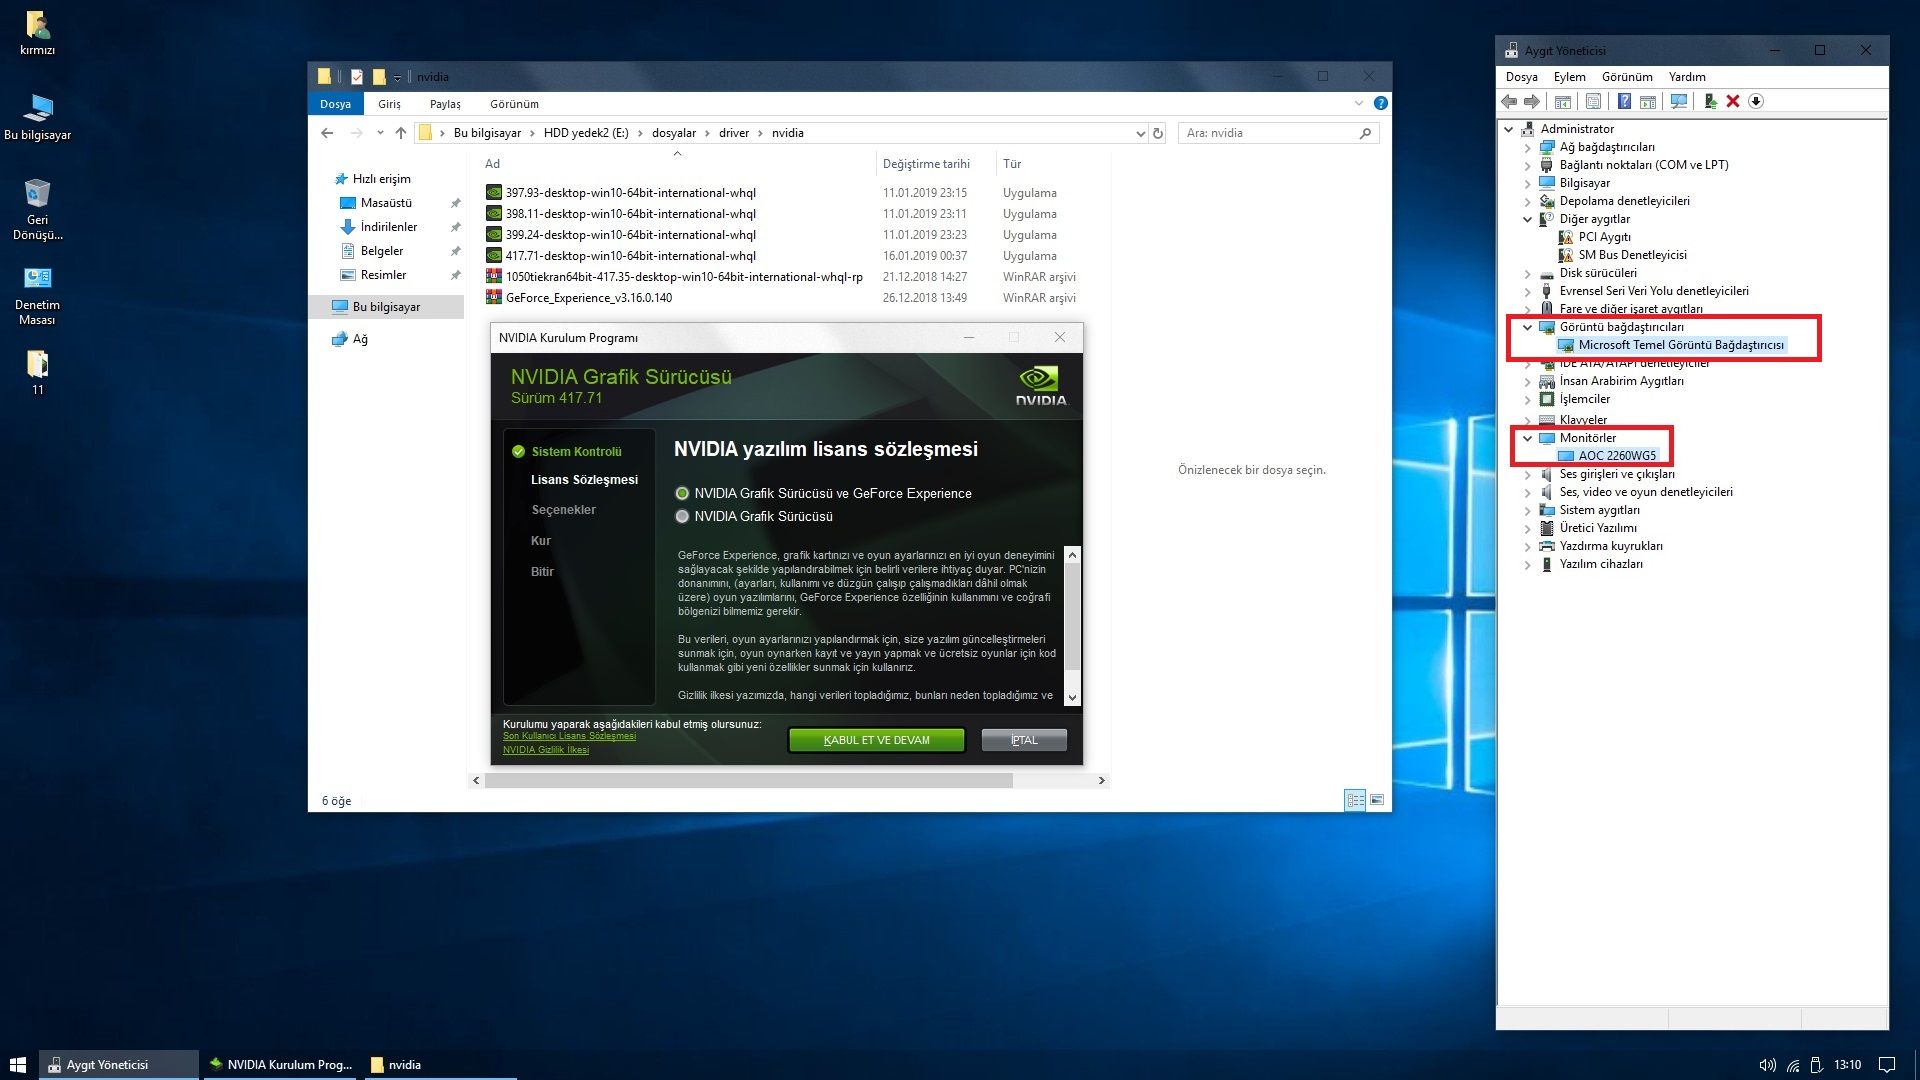Image resolution: width=1920 pixels, height=1080 pixels.
Task: Select NVIDIA Grafik Sürücüsü ve GeForce Experience option
Action: click(682, 493)
